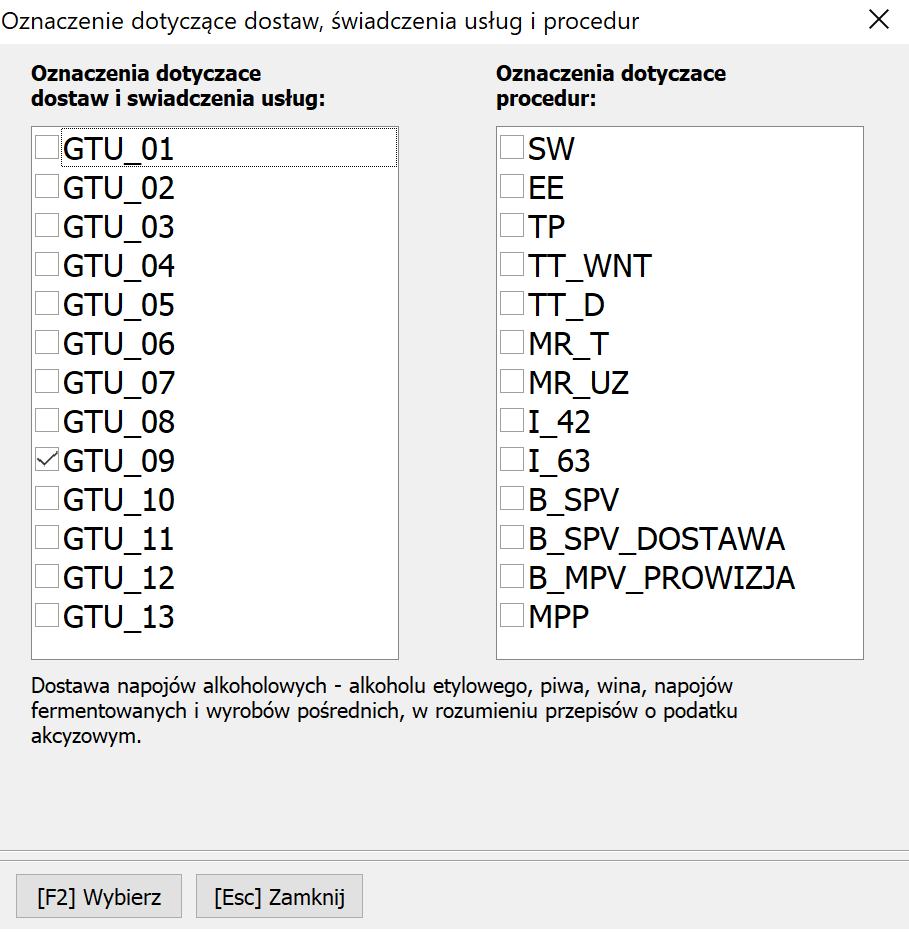Tick the TT_WNT checkbox
This screenshot has height=932, width=909.
[512, 264]
